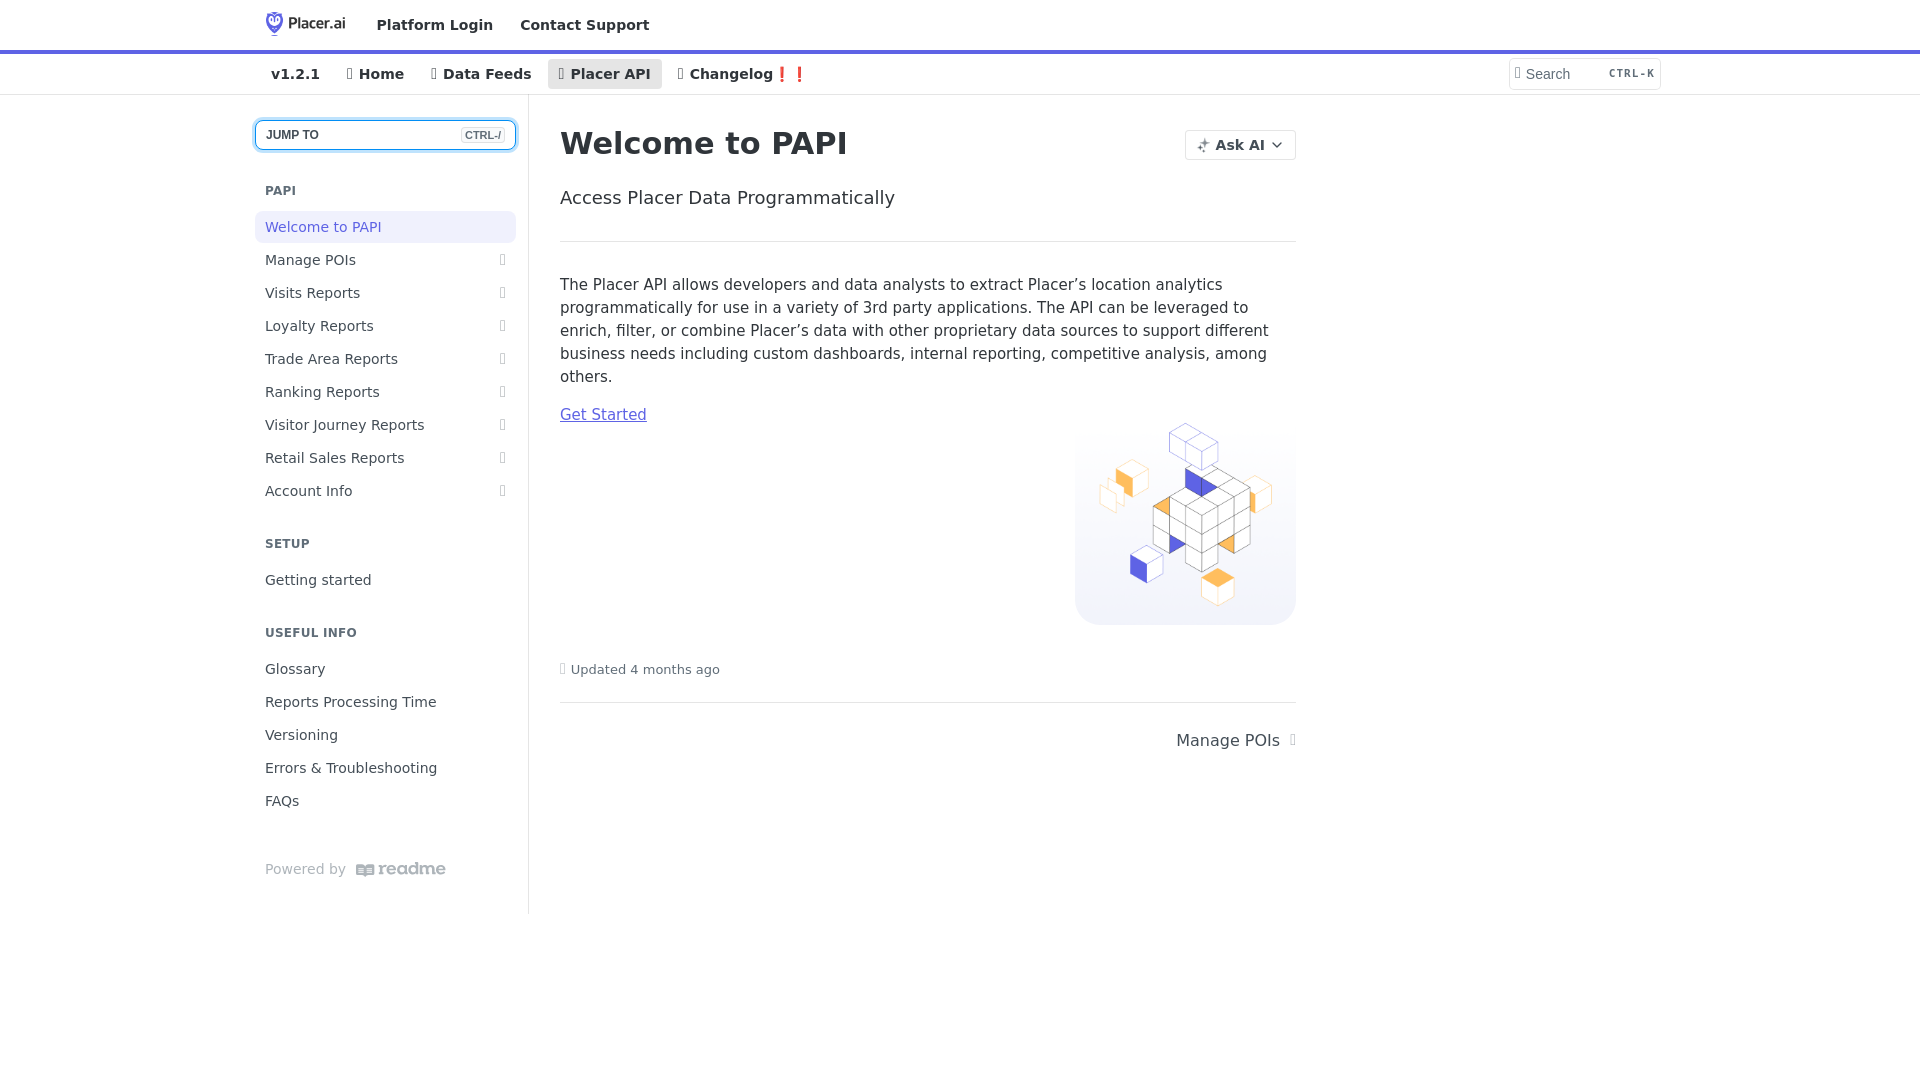Focus the Search field
1920x1080 pixels.
[1584, 74]
